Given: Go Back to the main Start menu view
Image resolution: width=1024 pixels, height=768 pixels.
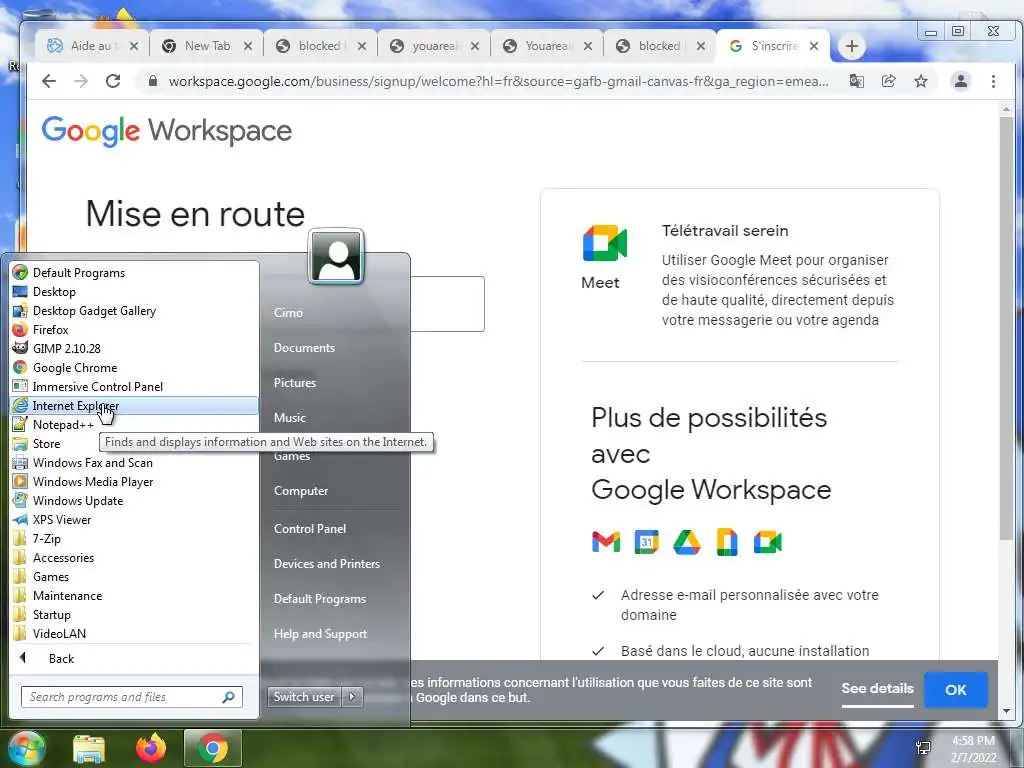Looking at the screenshot, I should [x=134, y=658].
